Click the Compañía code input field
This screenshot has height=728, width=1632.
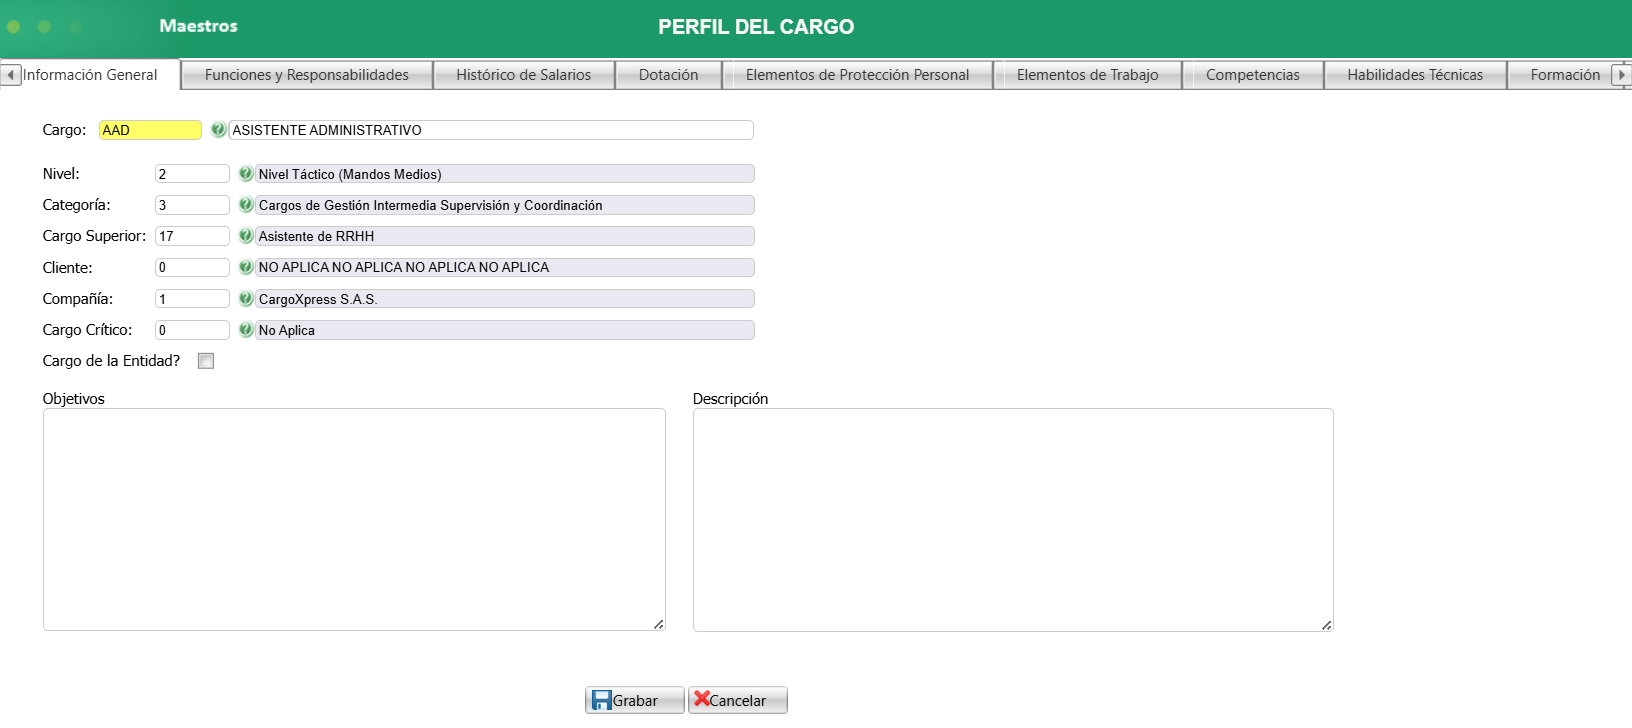point(192,299)
